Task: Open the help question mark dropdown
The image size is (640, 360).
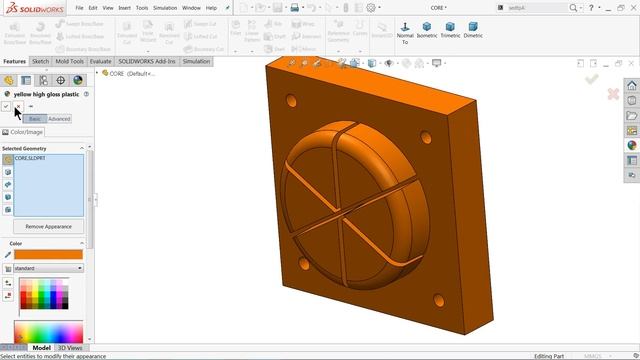Action: pyautogui.click(x=599, y=8)
